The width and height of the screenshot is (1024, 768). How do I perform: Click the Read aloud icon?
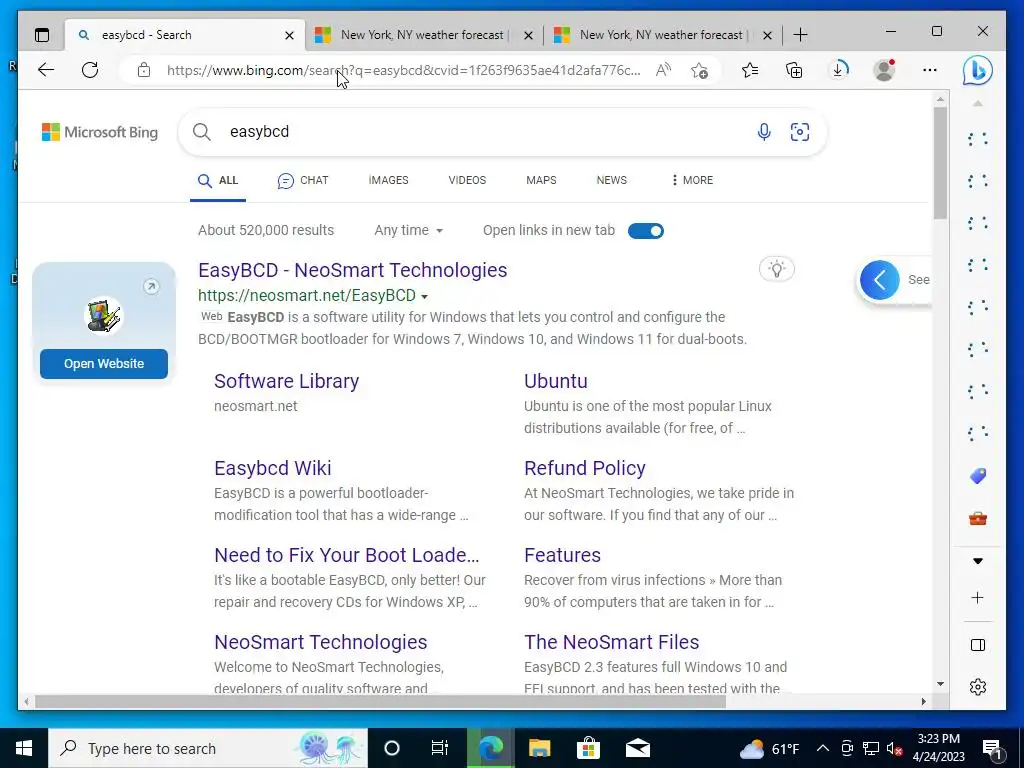click(664, 70)
